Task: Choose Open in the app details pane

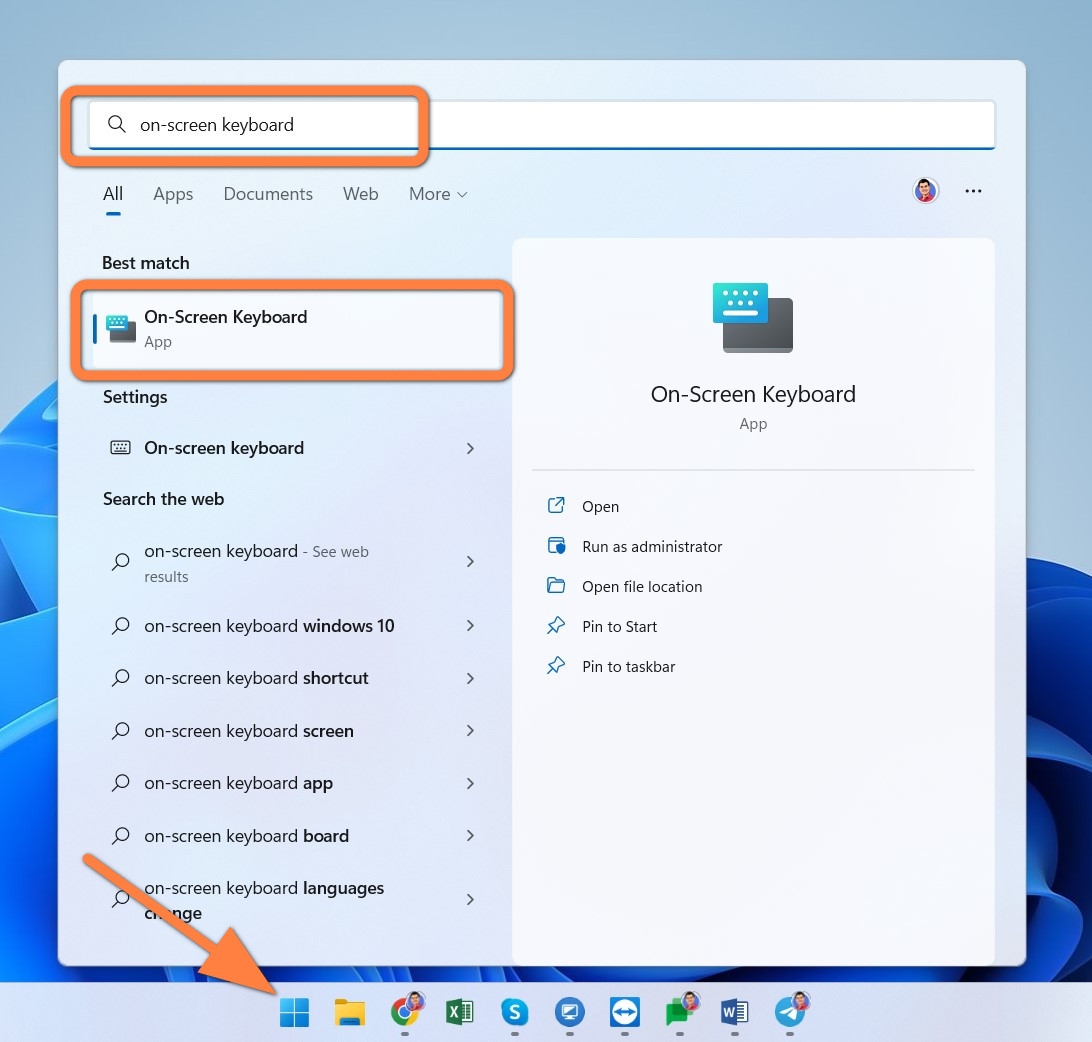Action: tap(600, 506)
